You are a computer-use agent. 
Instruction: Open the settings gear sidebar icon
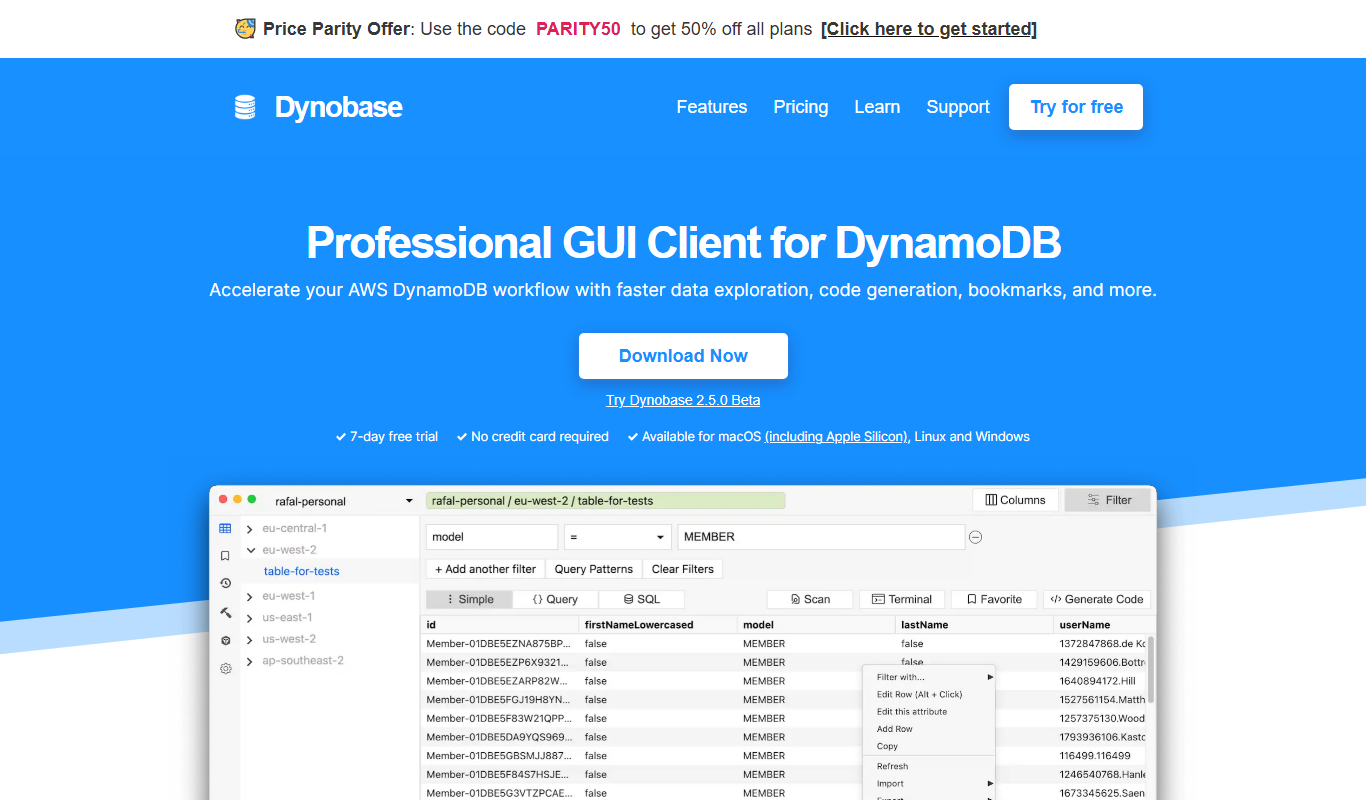tap(225, 668)
